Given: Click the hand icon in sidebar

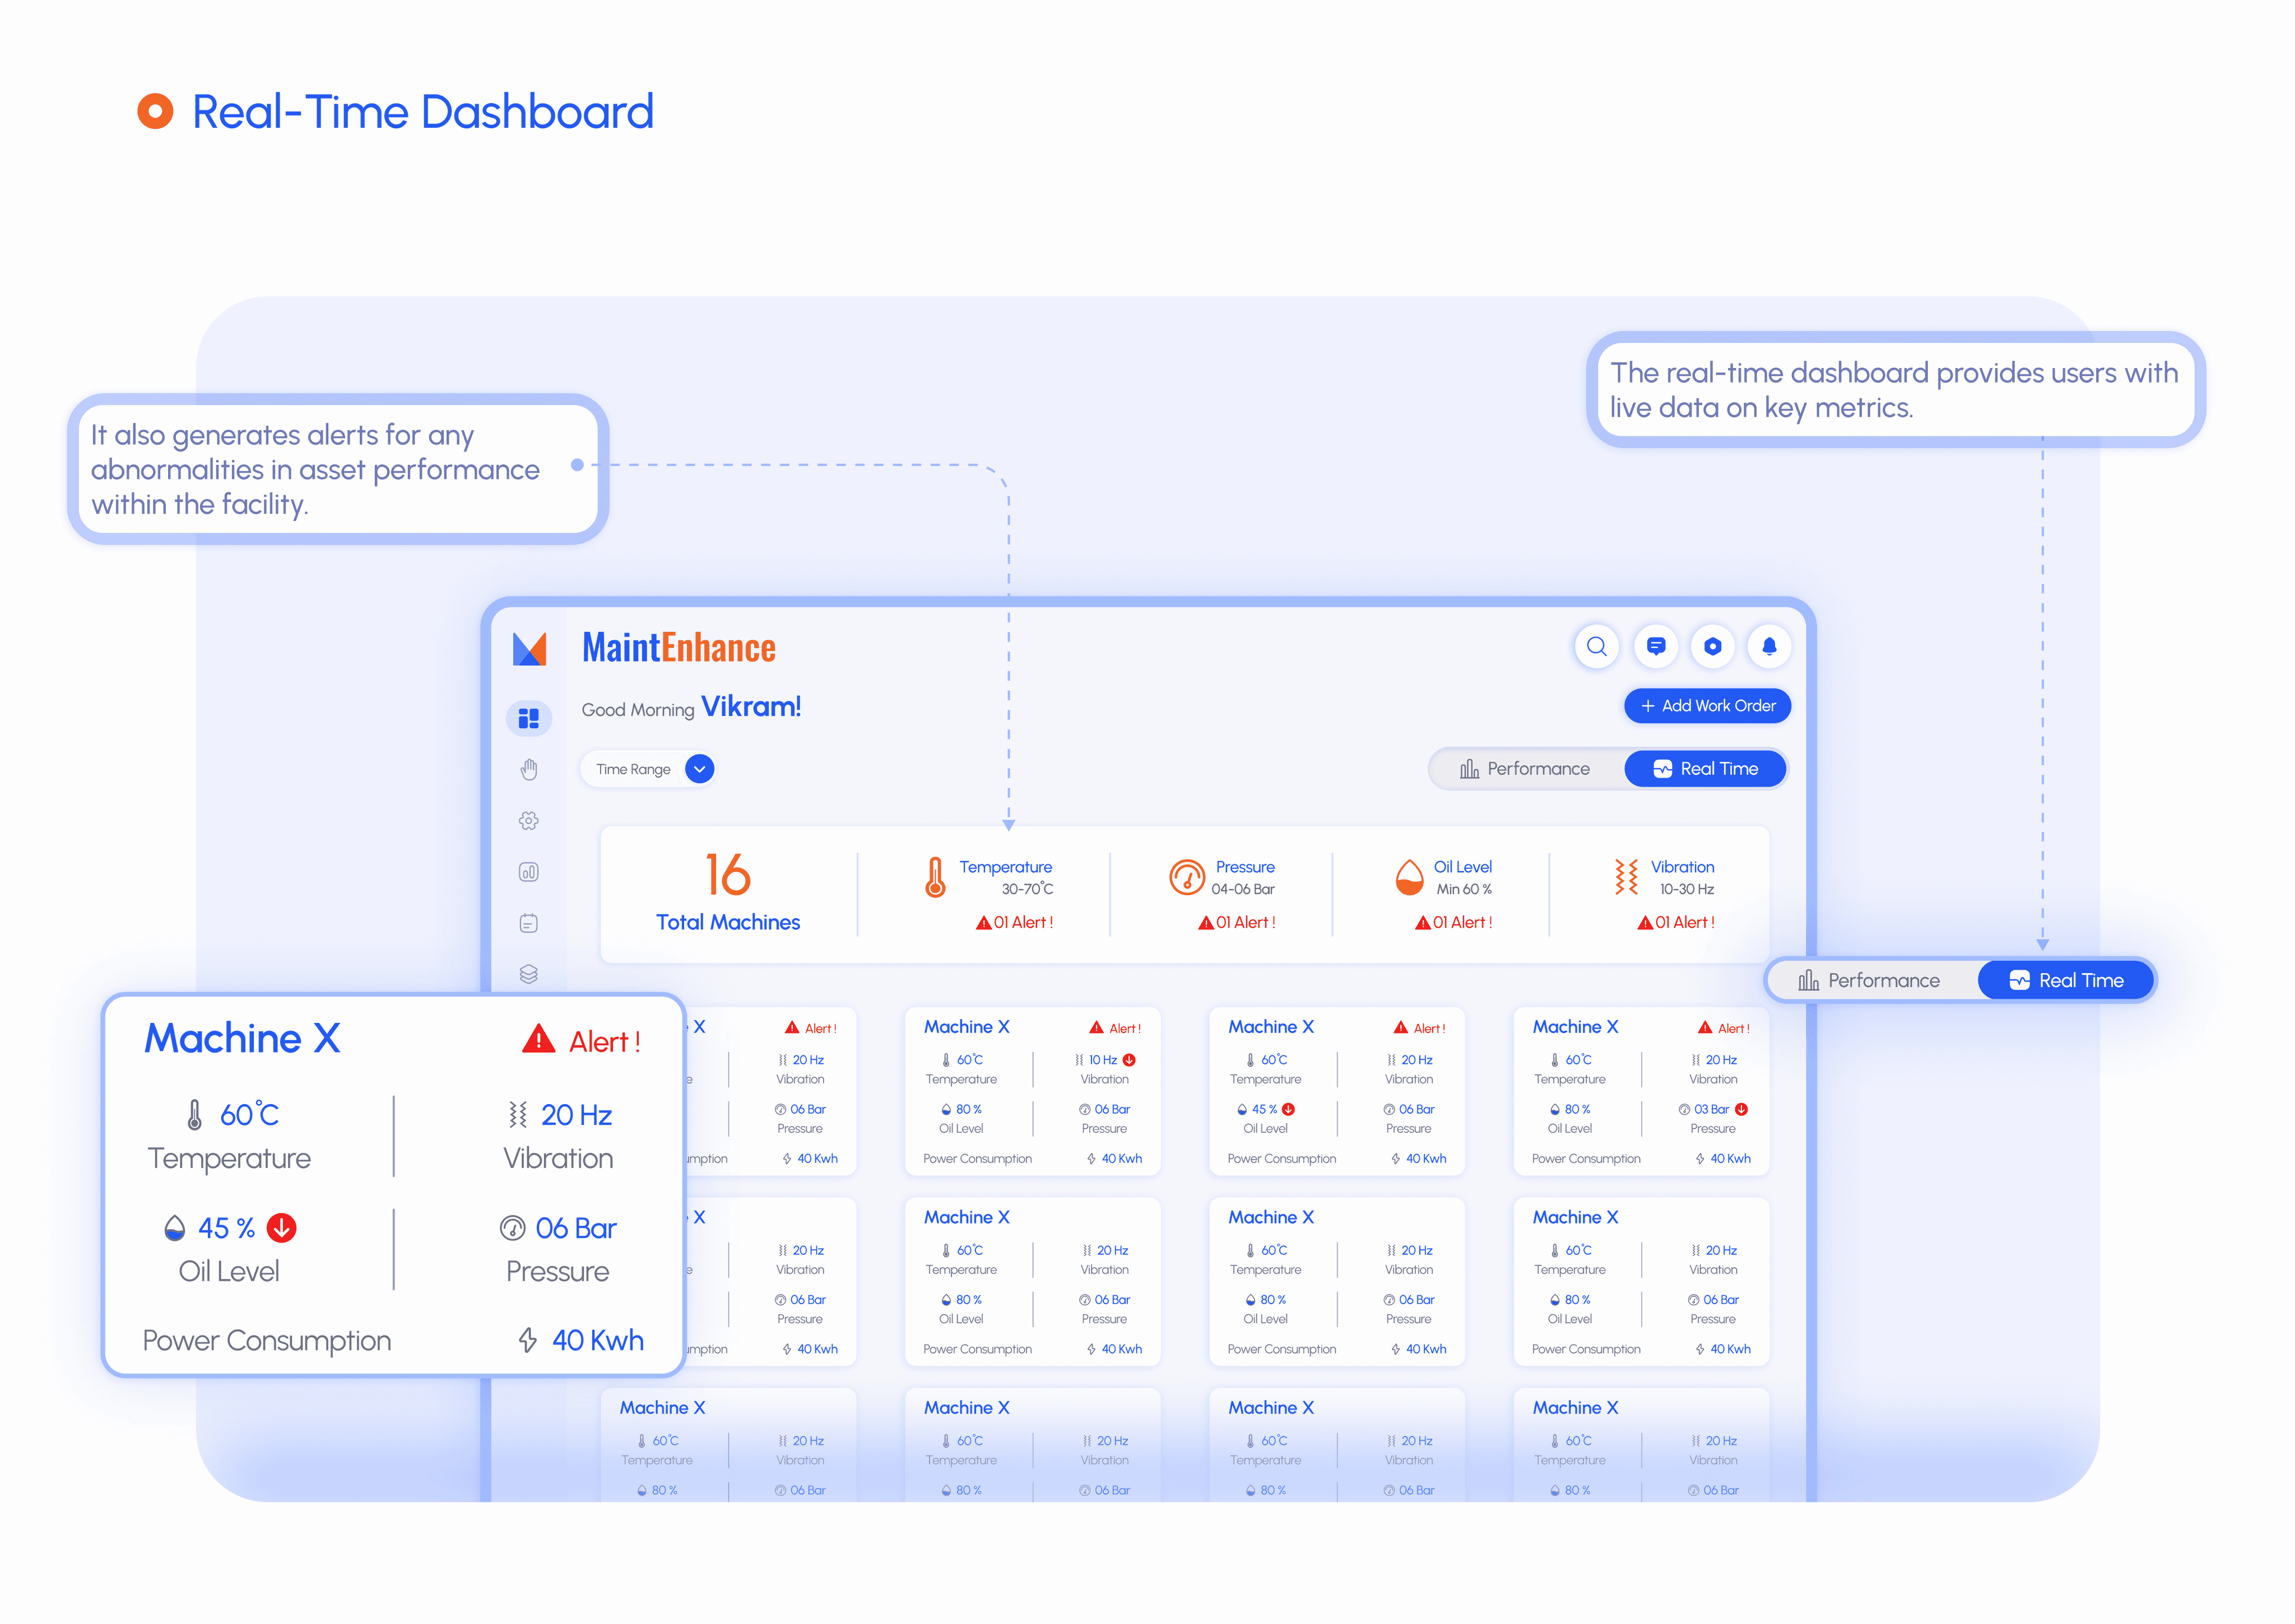Looking at the screenshot, I should click(529, 769).
